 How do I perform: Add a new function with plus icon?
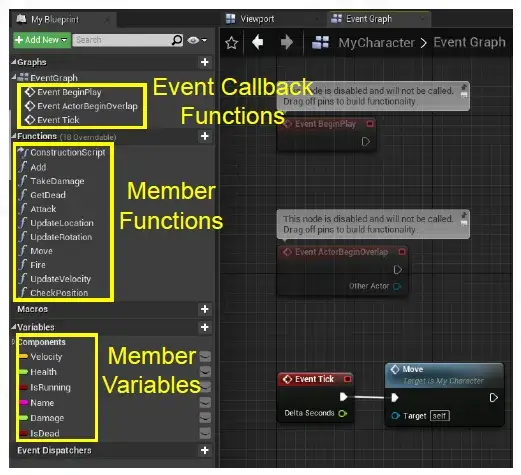205,136
